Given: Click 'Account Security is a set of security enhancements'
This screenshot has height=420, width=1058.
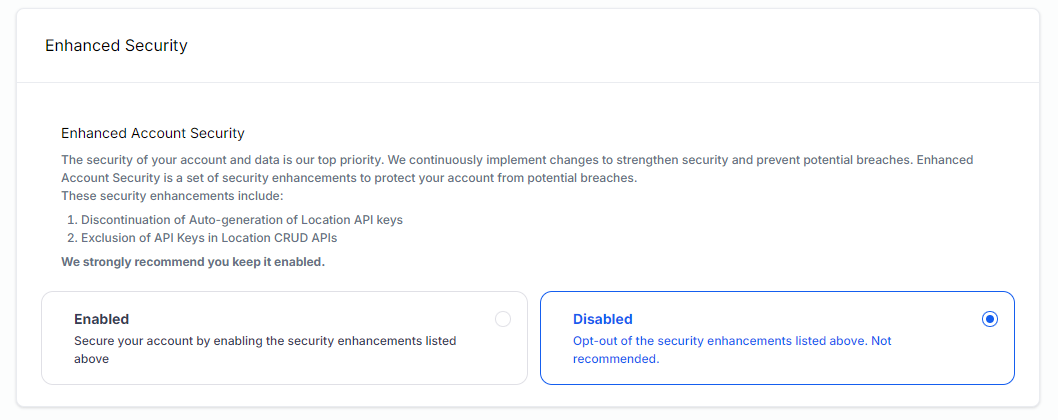Looking at the screenshot, I should [x=349, y=178].
